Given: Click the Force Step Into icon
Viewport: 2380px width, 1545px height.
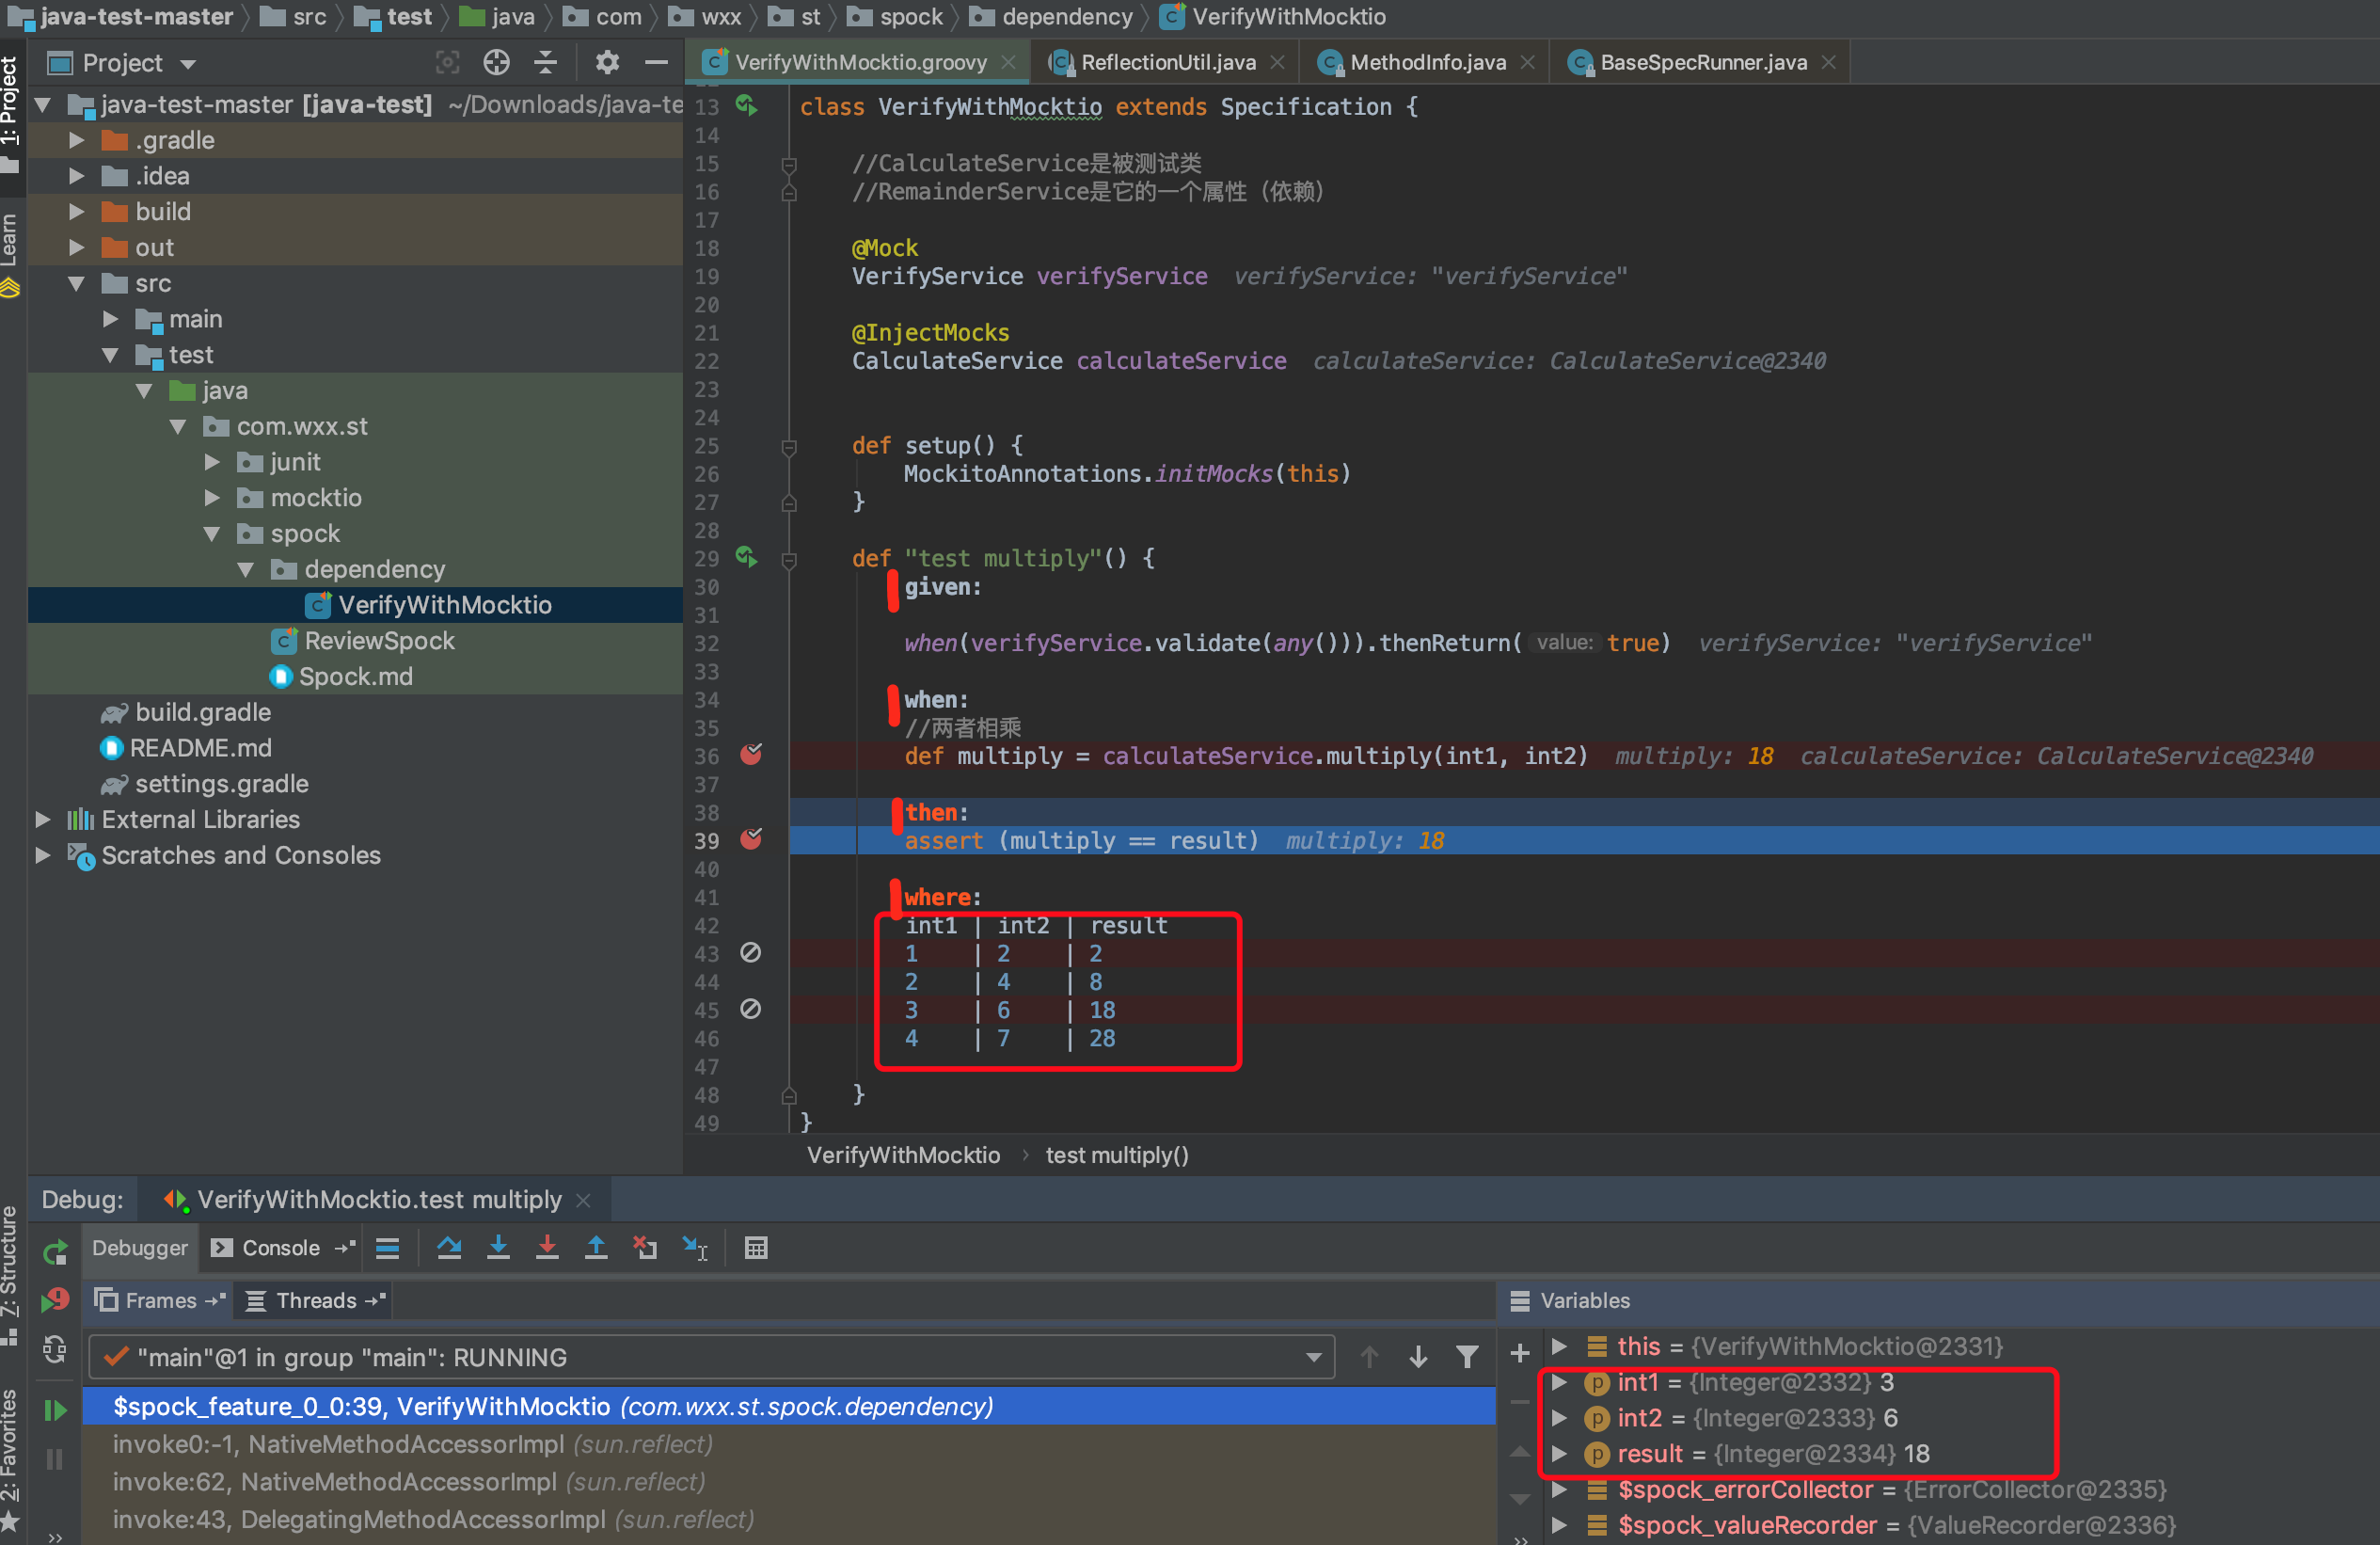Looking at the screenshot, I should [x=547, y=1248].
